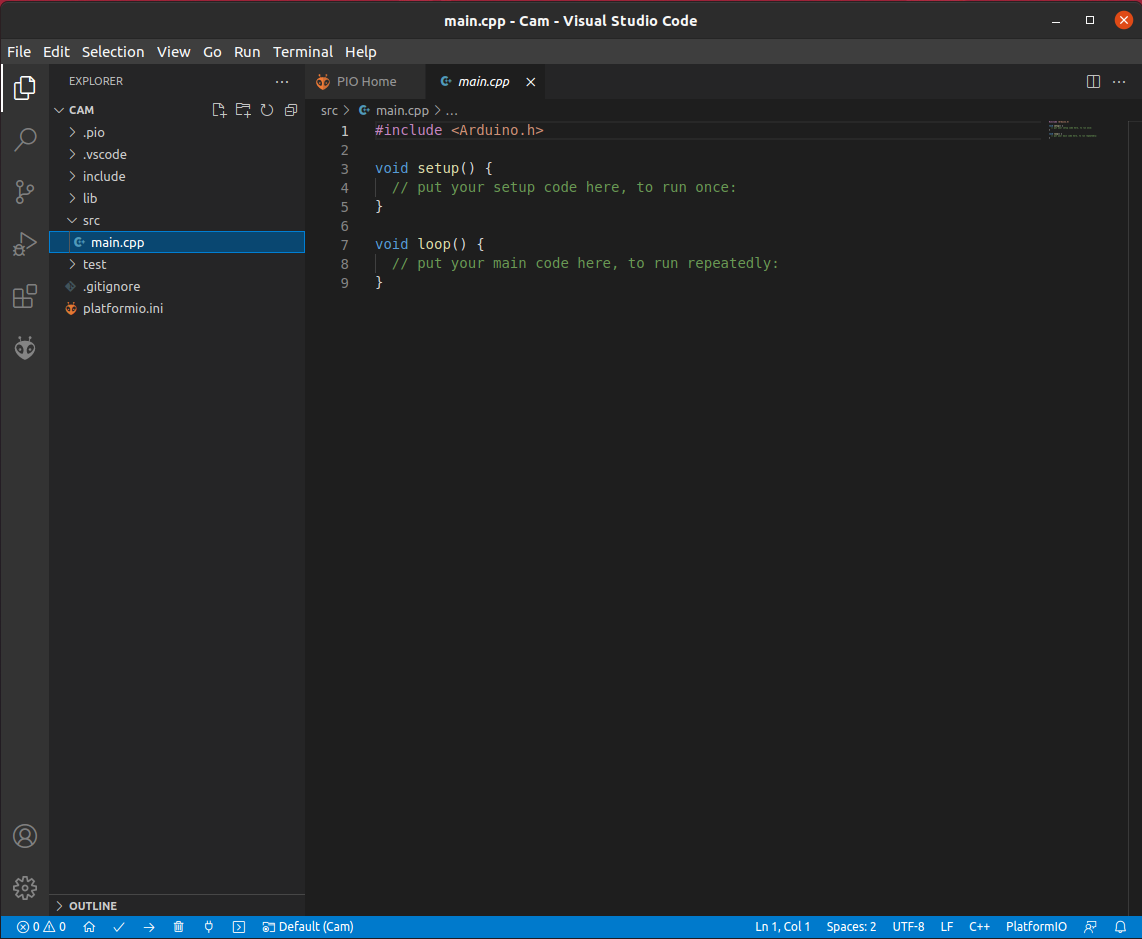The image size is (1142, 939).
Task: Select the main.cpp editor tab
Action: point(484,82)
